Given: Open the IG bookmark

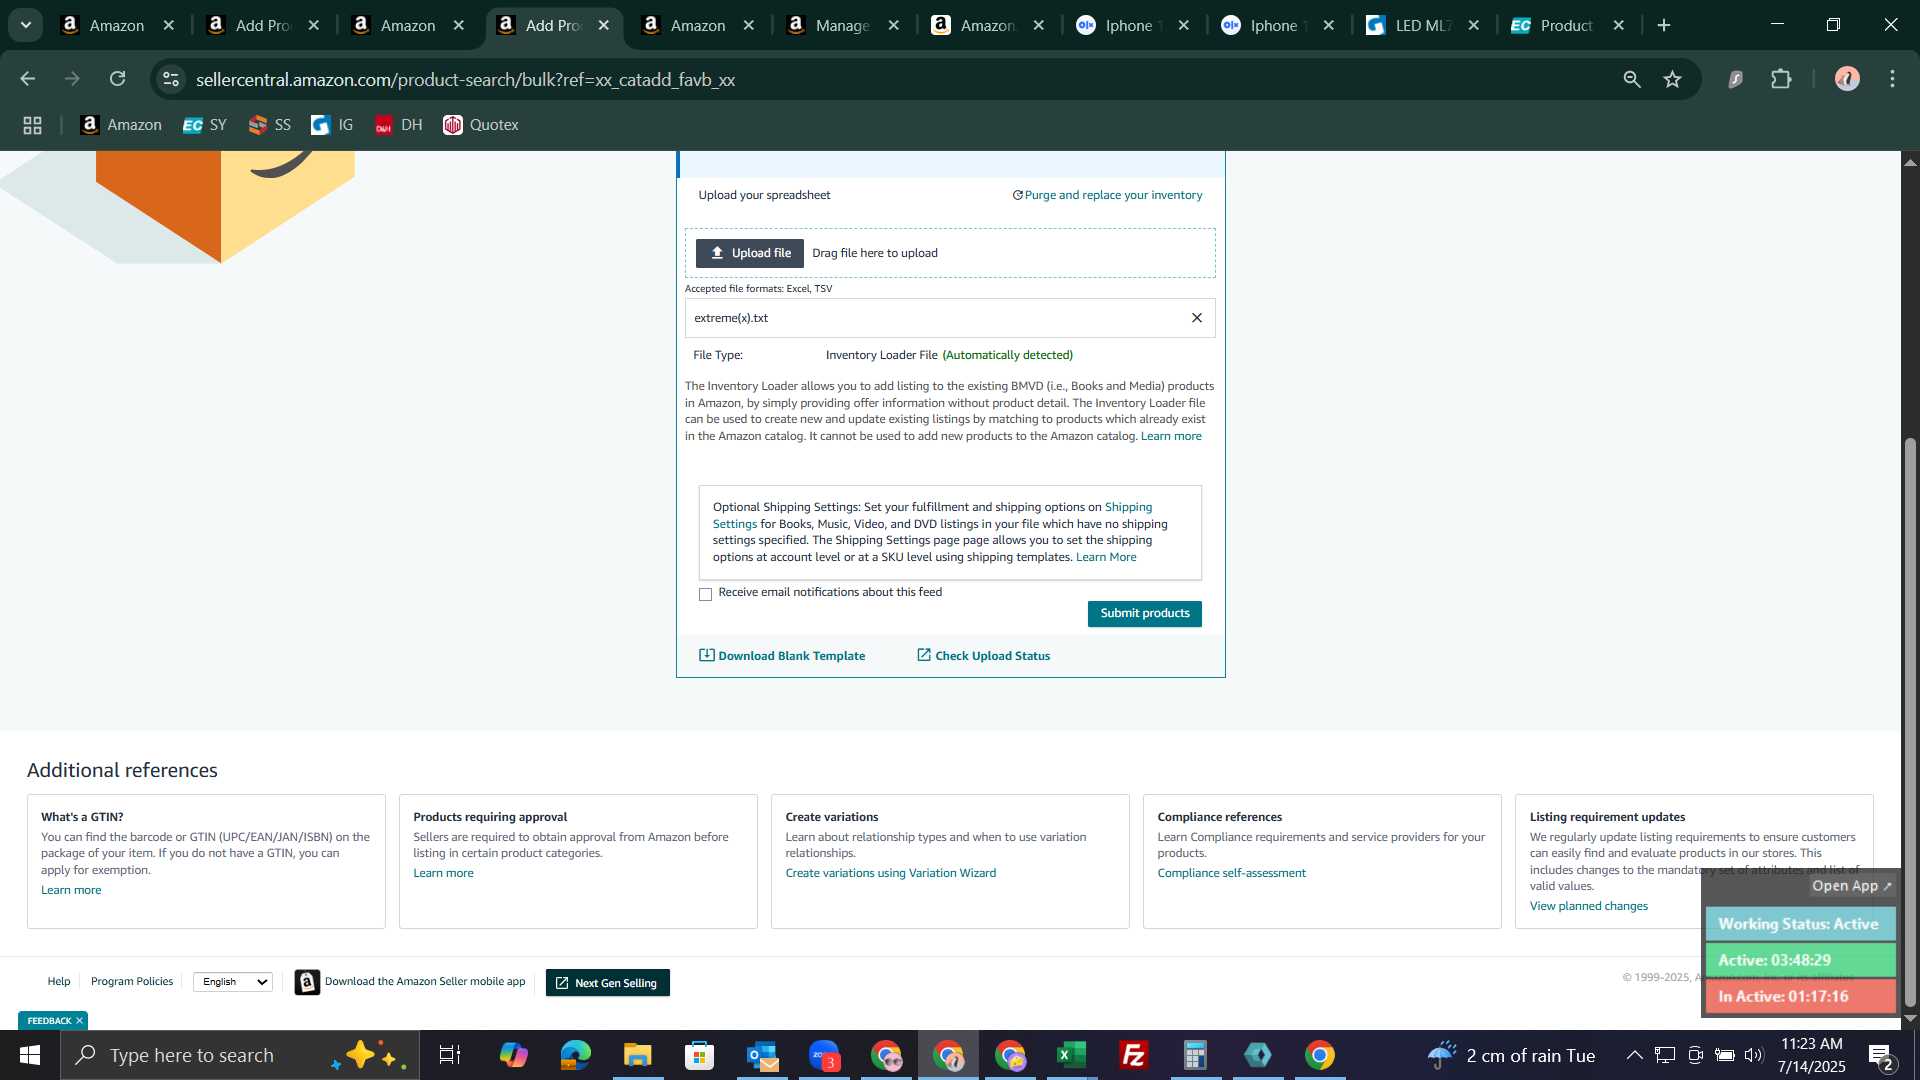Looking at the screenshot, I should pyautogui.click(x=333, y=125).
